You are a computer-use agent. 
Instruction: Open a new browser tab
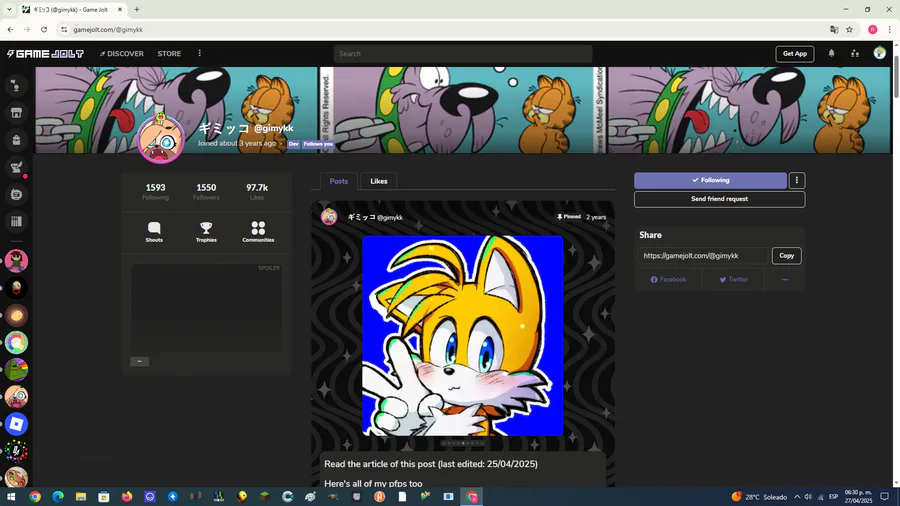(x=137, y=10)
